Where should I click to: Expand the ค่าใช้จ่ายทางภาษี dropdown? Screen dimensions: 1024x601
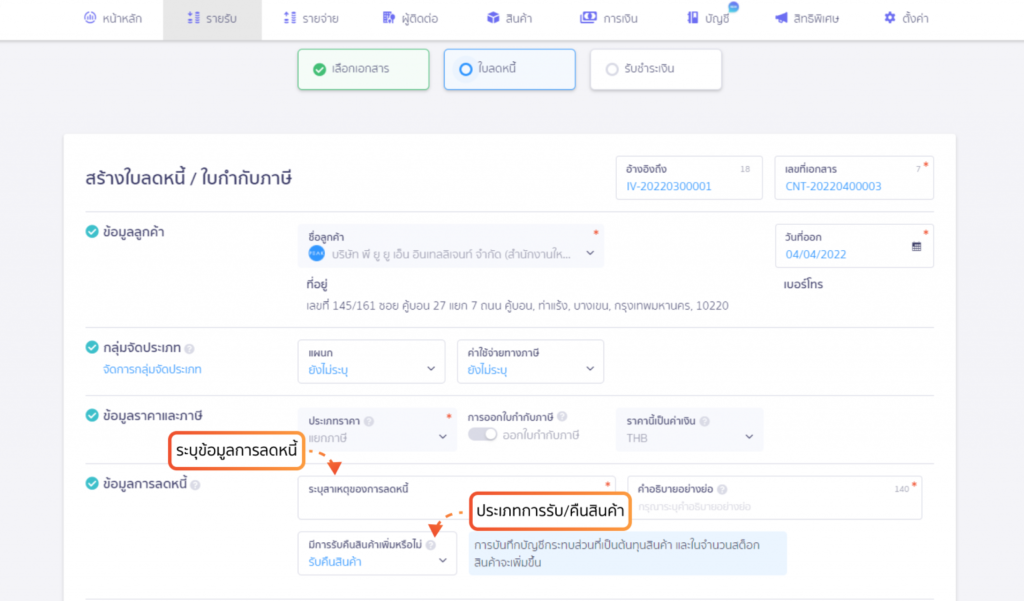point(530,361)
